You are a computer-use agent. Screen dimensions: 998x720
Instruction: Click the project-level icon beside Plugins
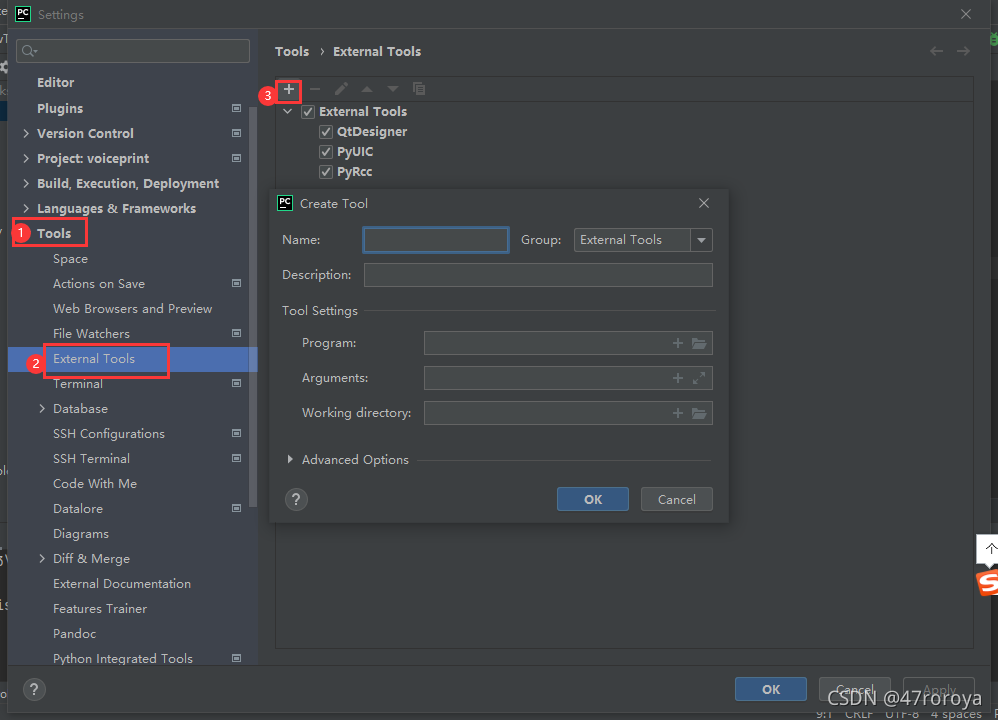(x=236, y=108)
